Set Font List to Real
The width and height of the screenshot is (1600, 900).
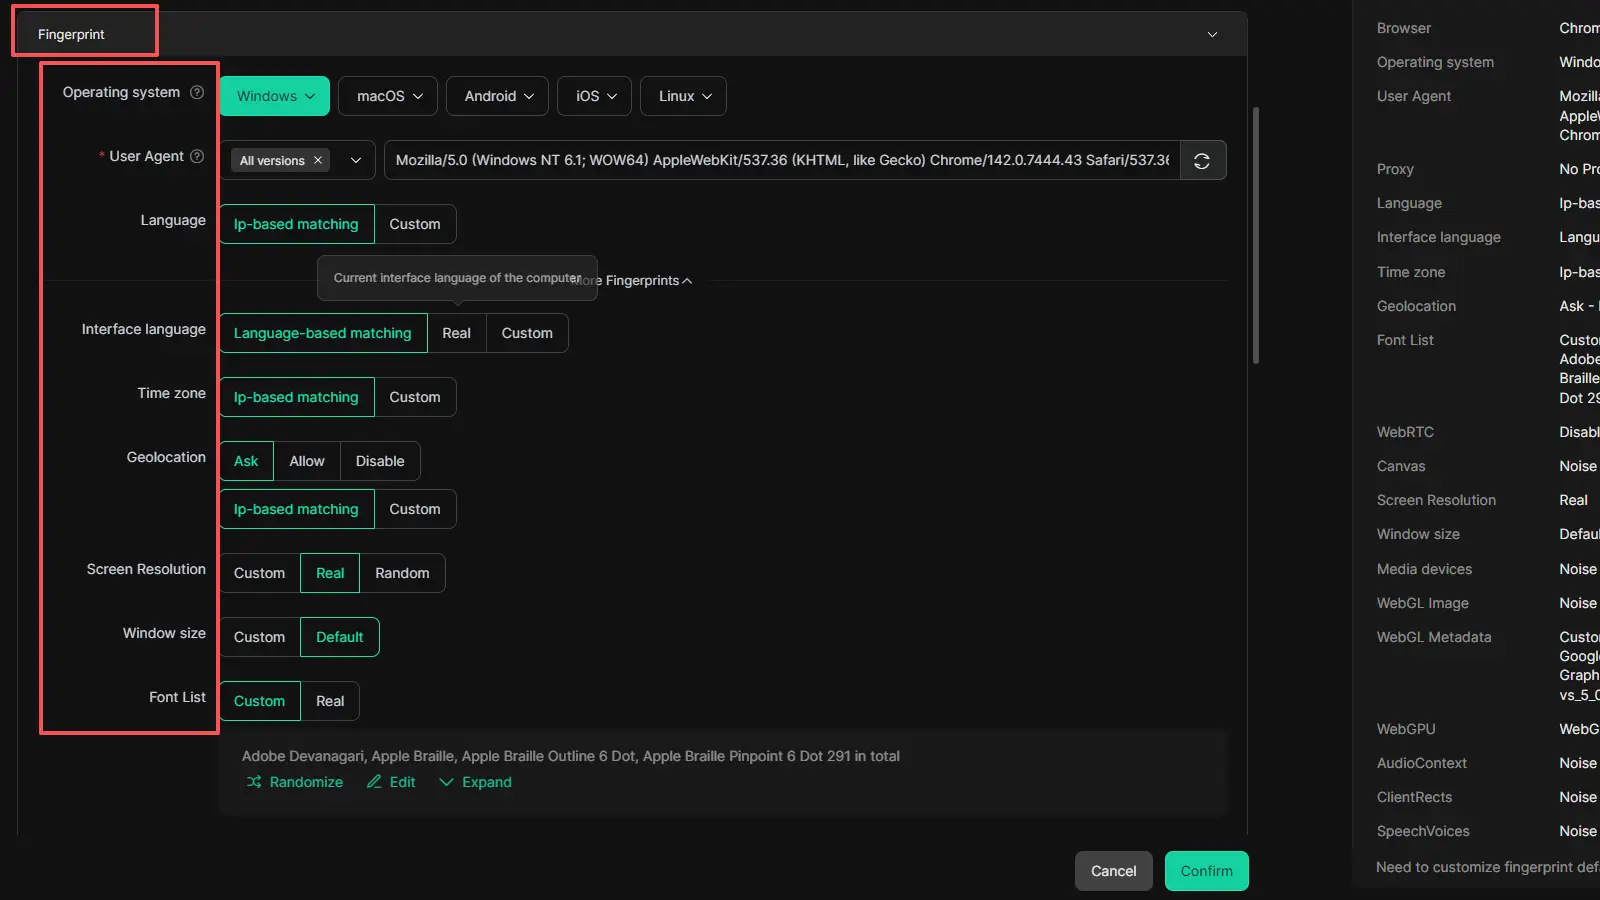tap(330, 701)
